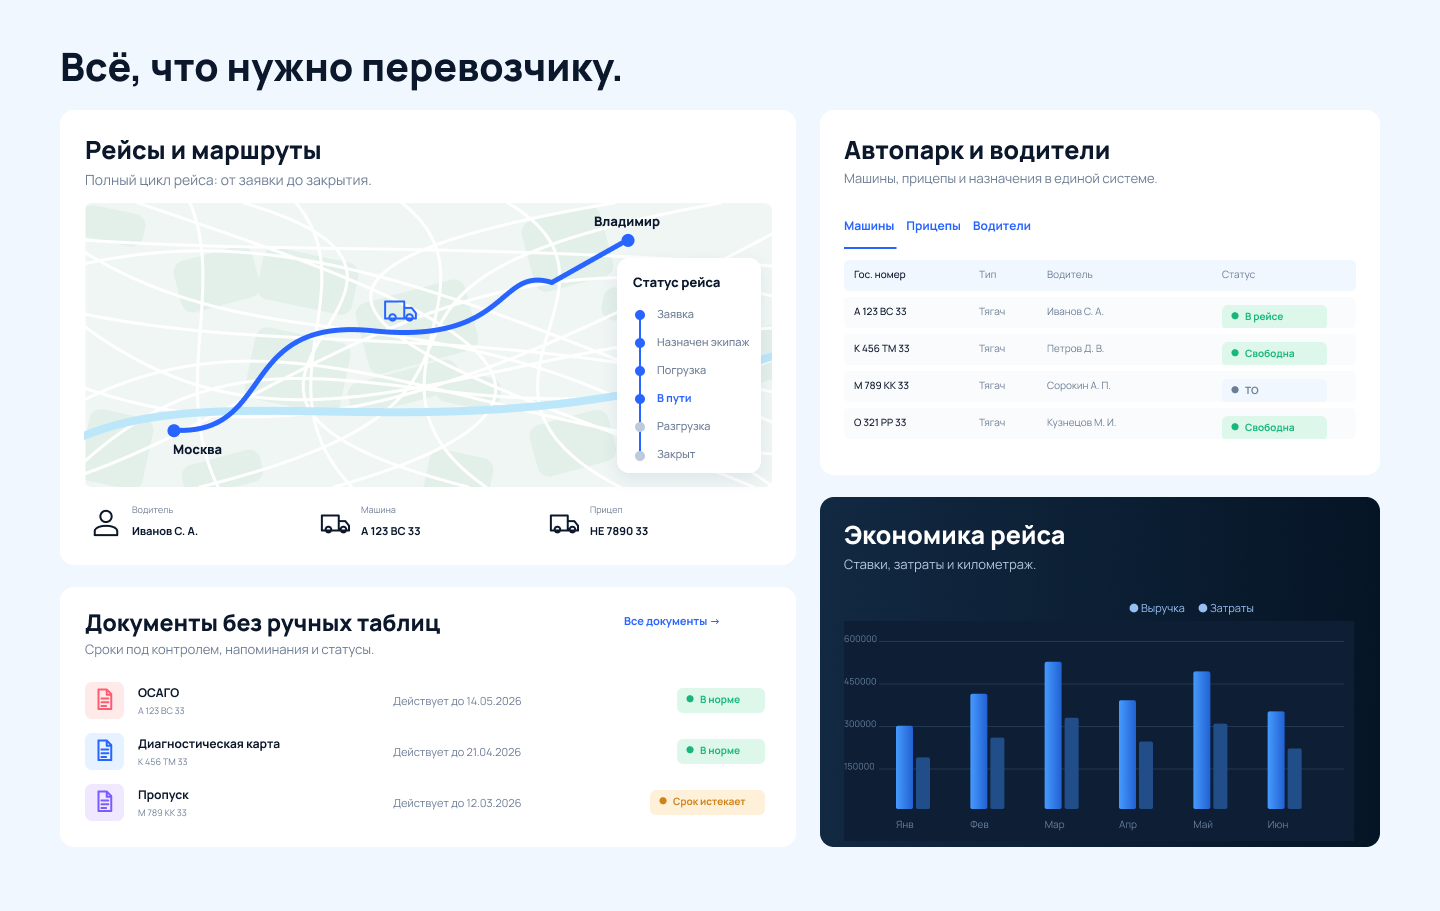Click the Статус column header
Screen dimensions: 1440x911
click(1238, 275)
